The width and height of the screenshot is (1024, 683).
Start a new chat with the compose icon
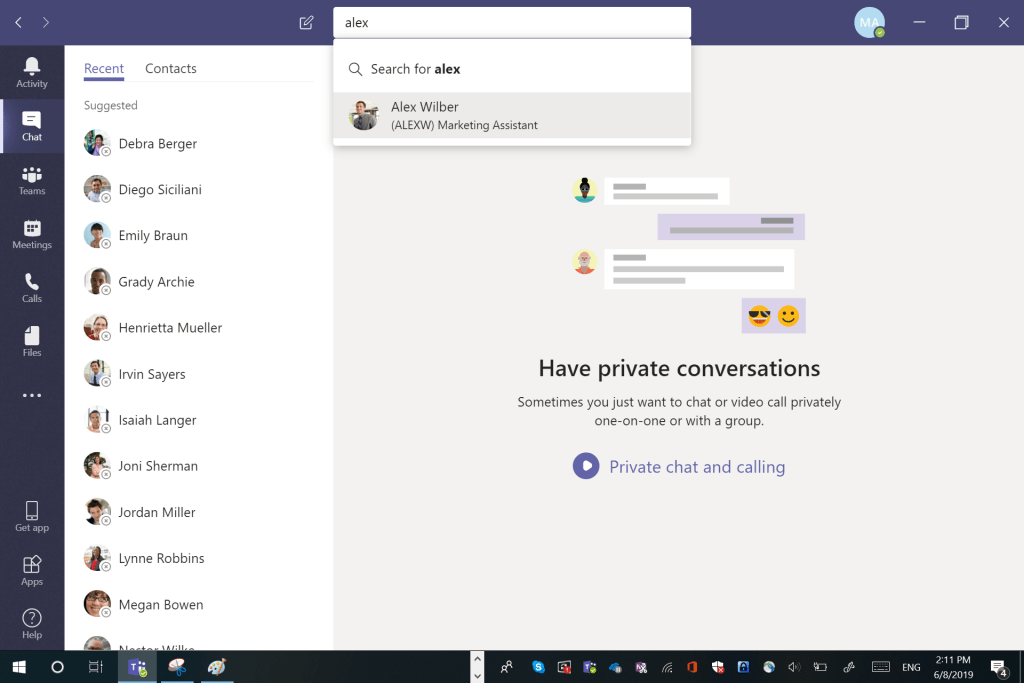[x=306, y=21]
